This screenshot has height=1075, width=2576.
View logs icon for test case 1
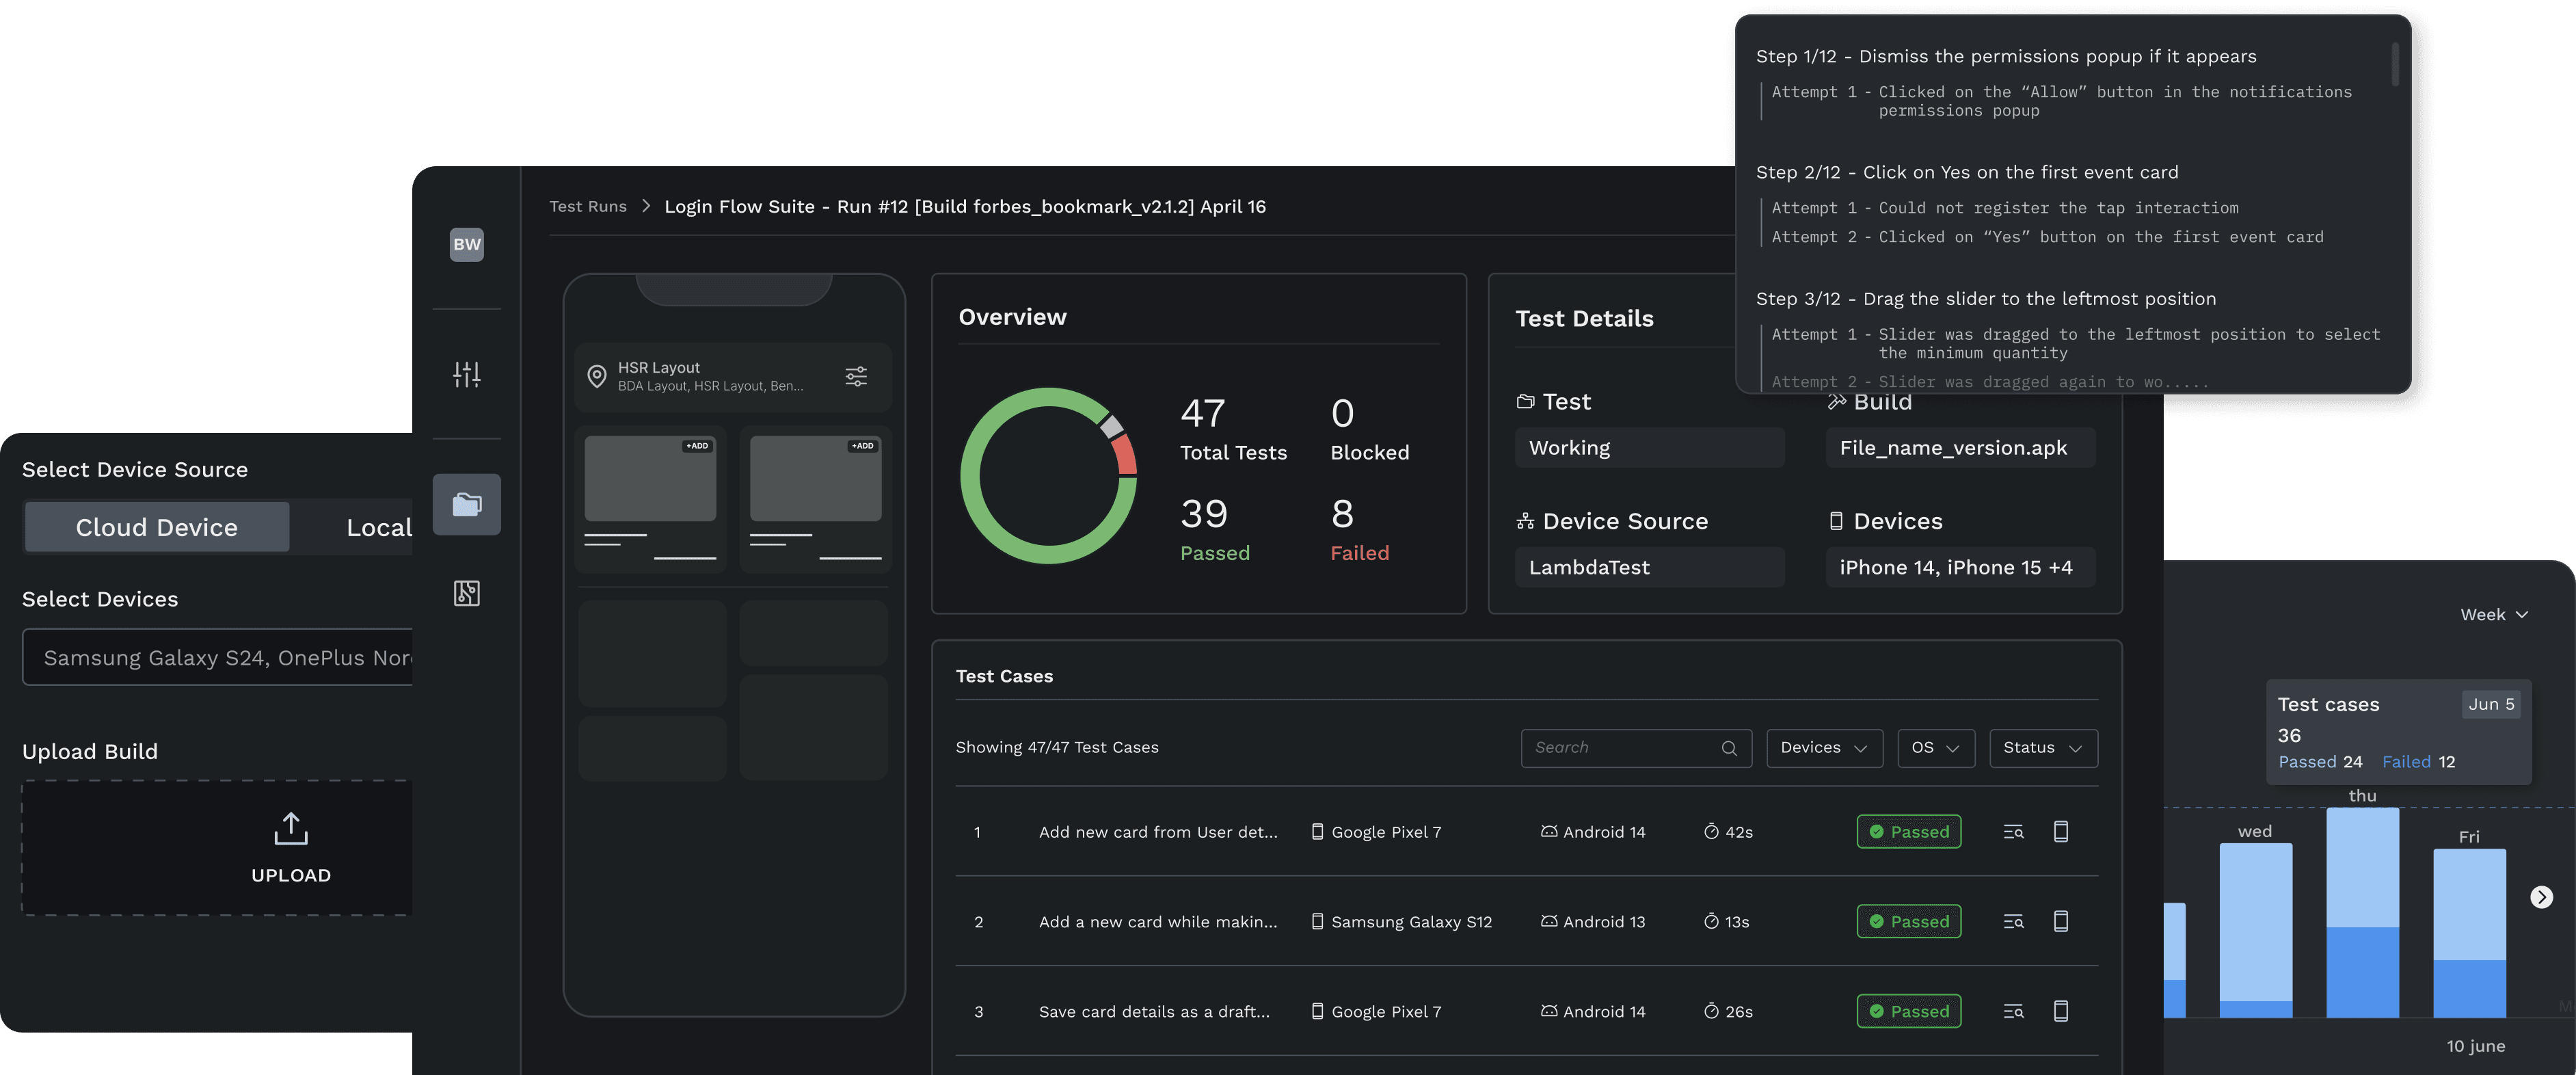(2014, 832)
